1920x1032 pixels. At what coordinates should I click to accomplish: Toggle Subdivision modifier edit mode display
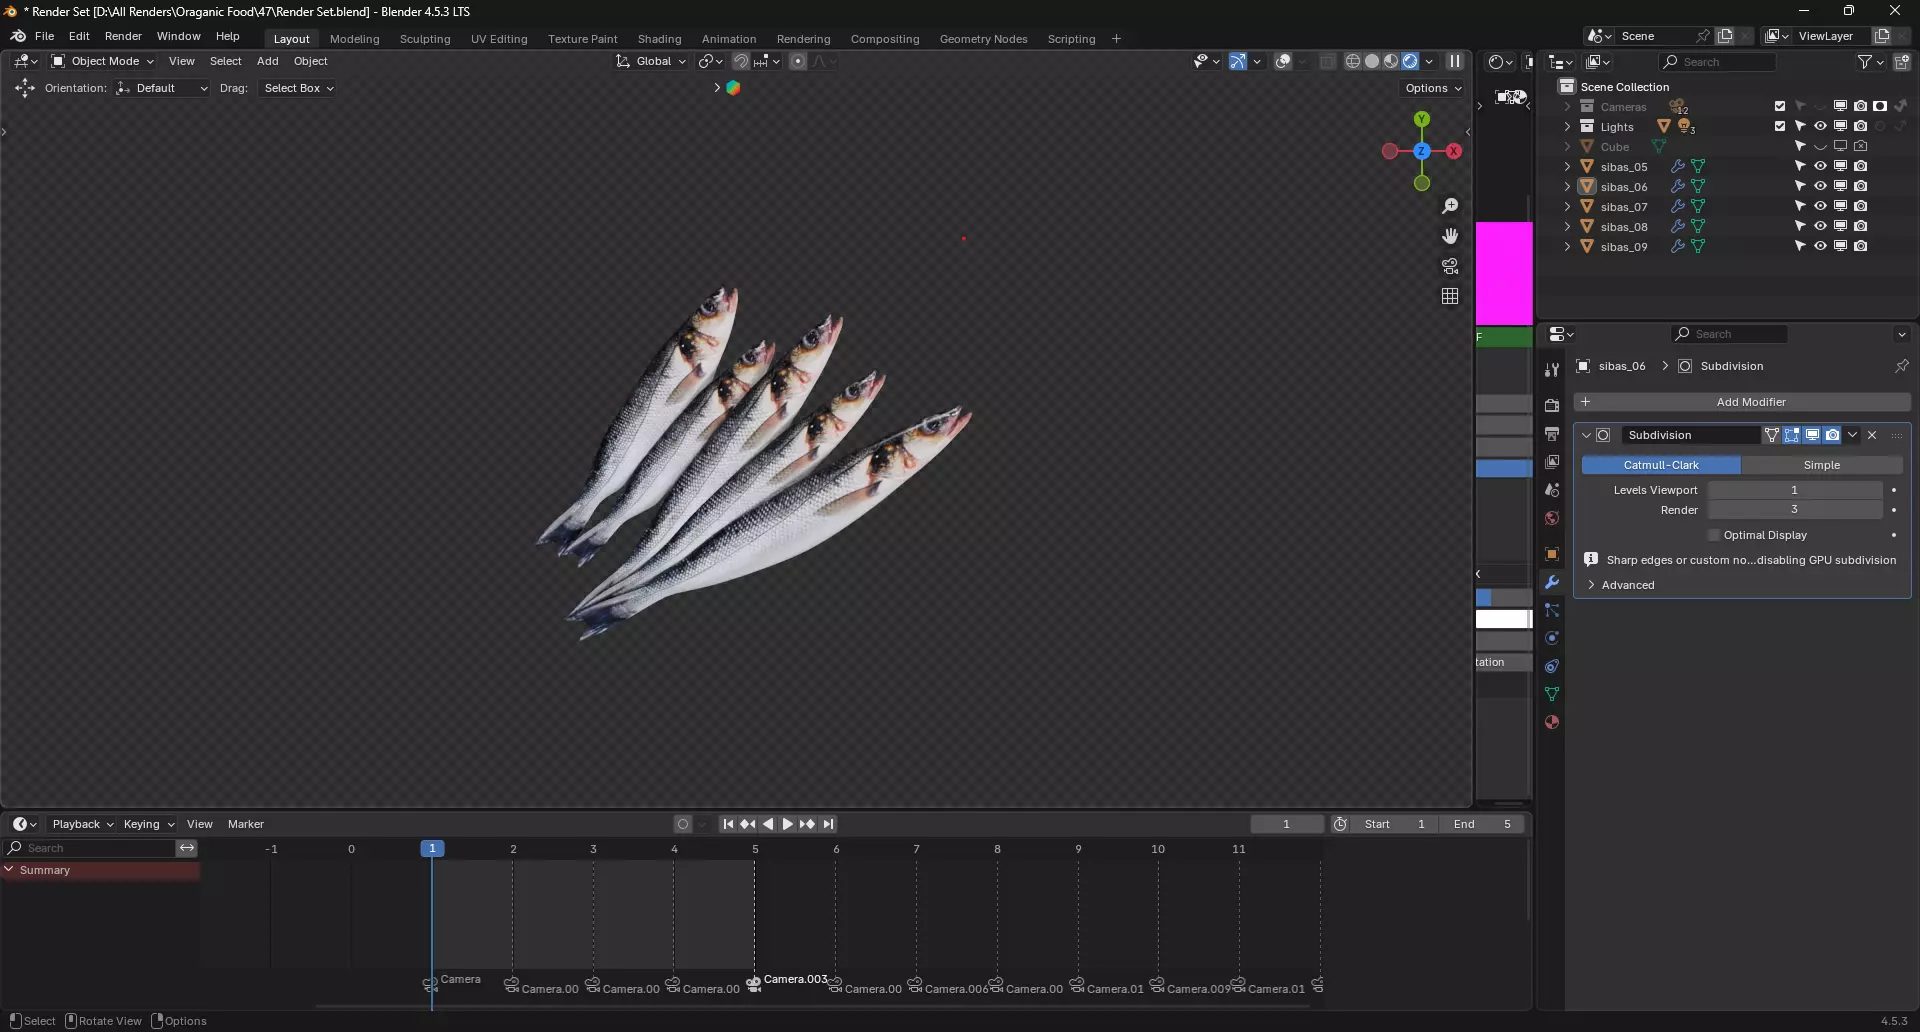1792,435
